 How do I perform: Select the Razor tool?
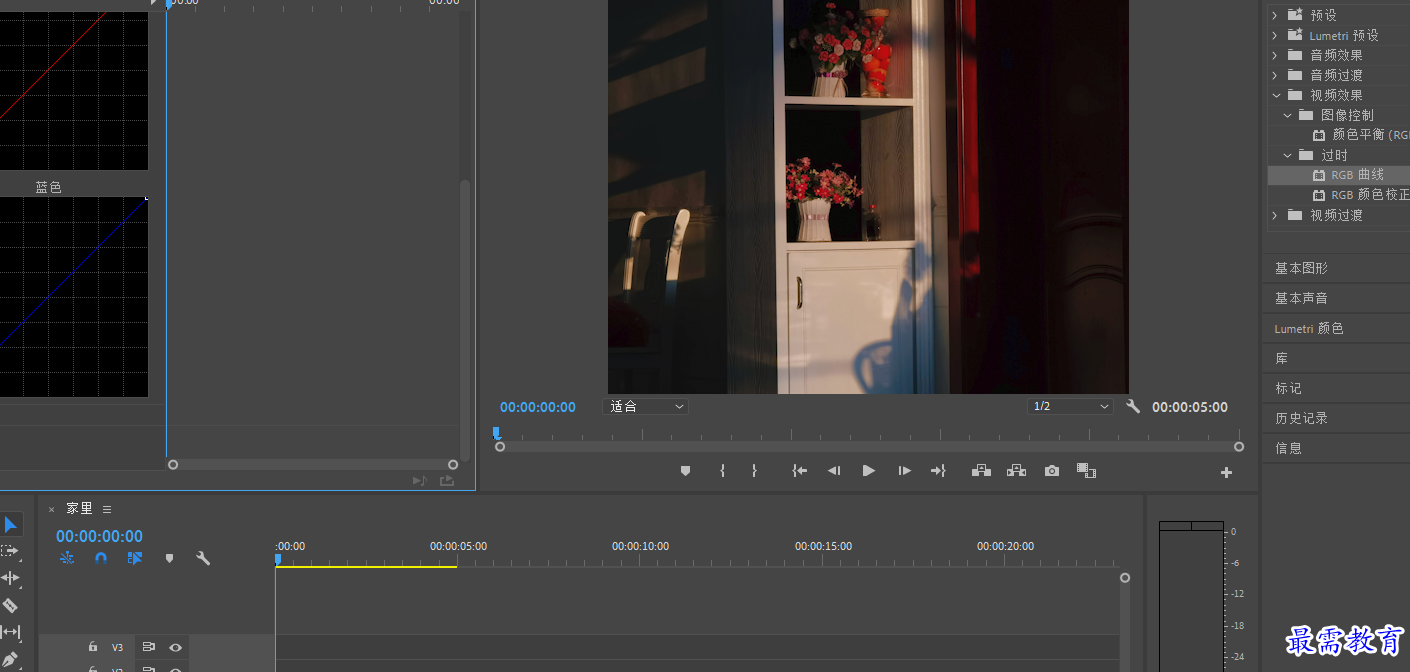[10, 605]
